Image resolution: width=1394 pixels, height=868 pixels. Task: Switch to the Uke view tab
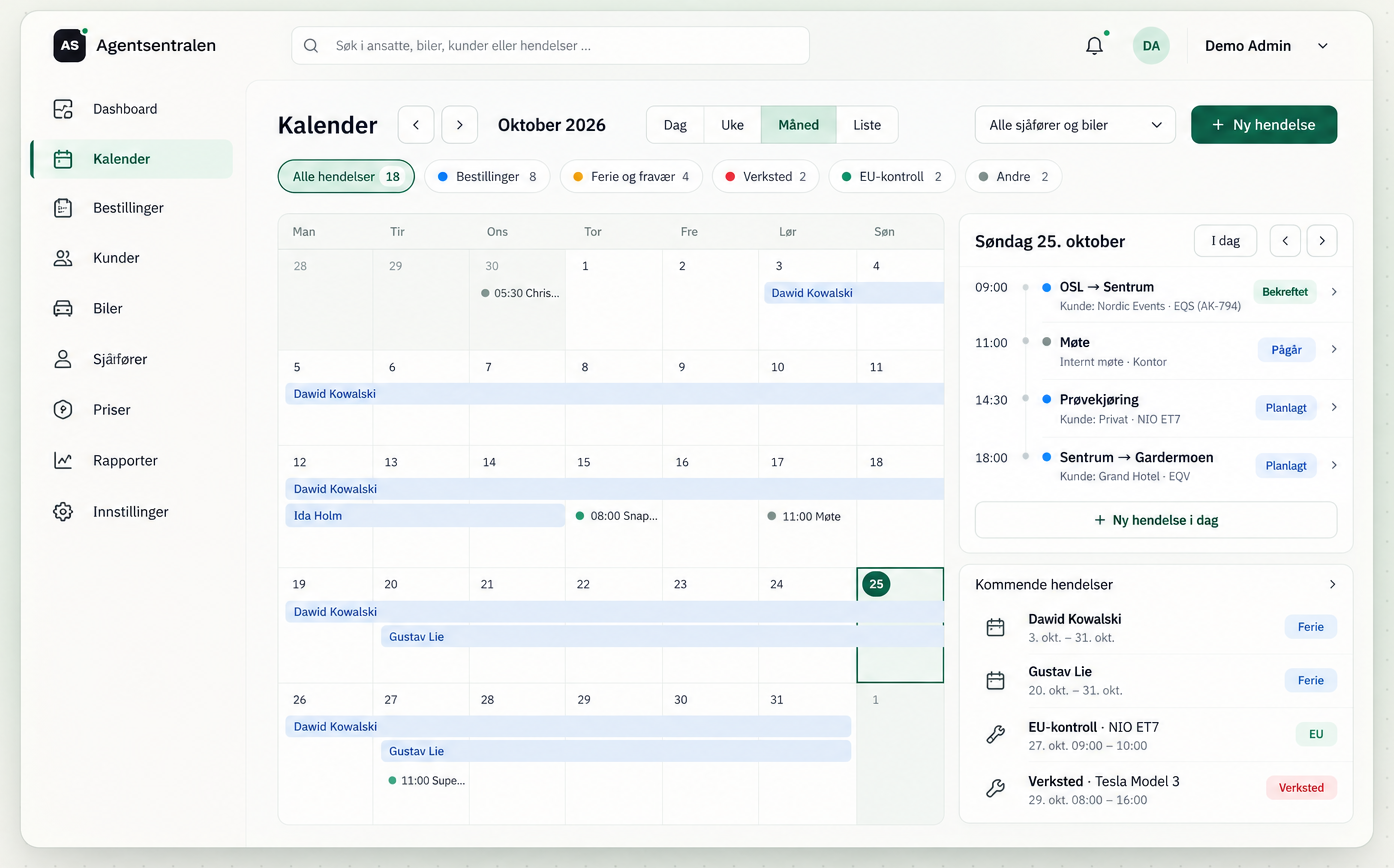pos(732,125)
